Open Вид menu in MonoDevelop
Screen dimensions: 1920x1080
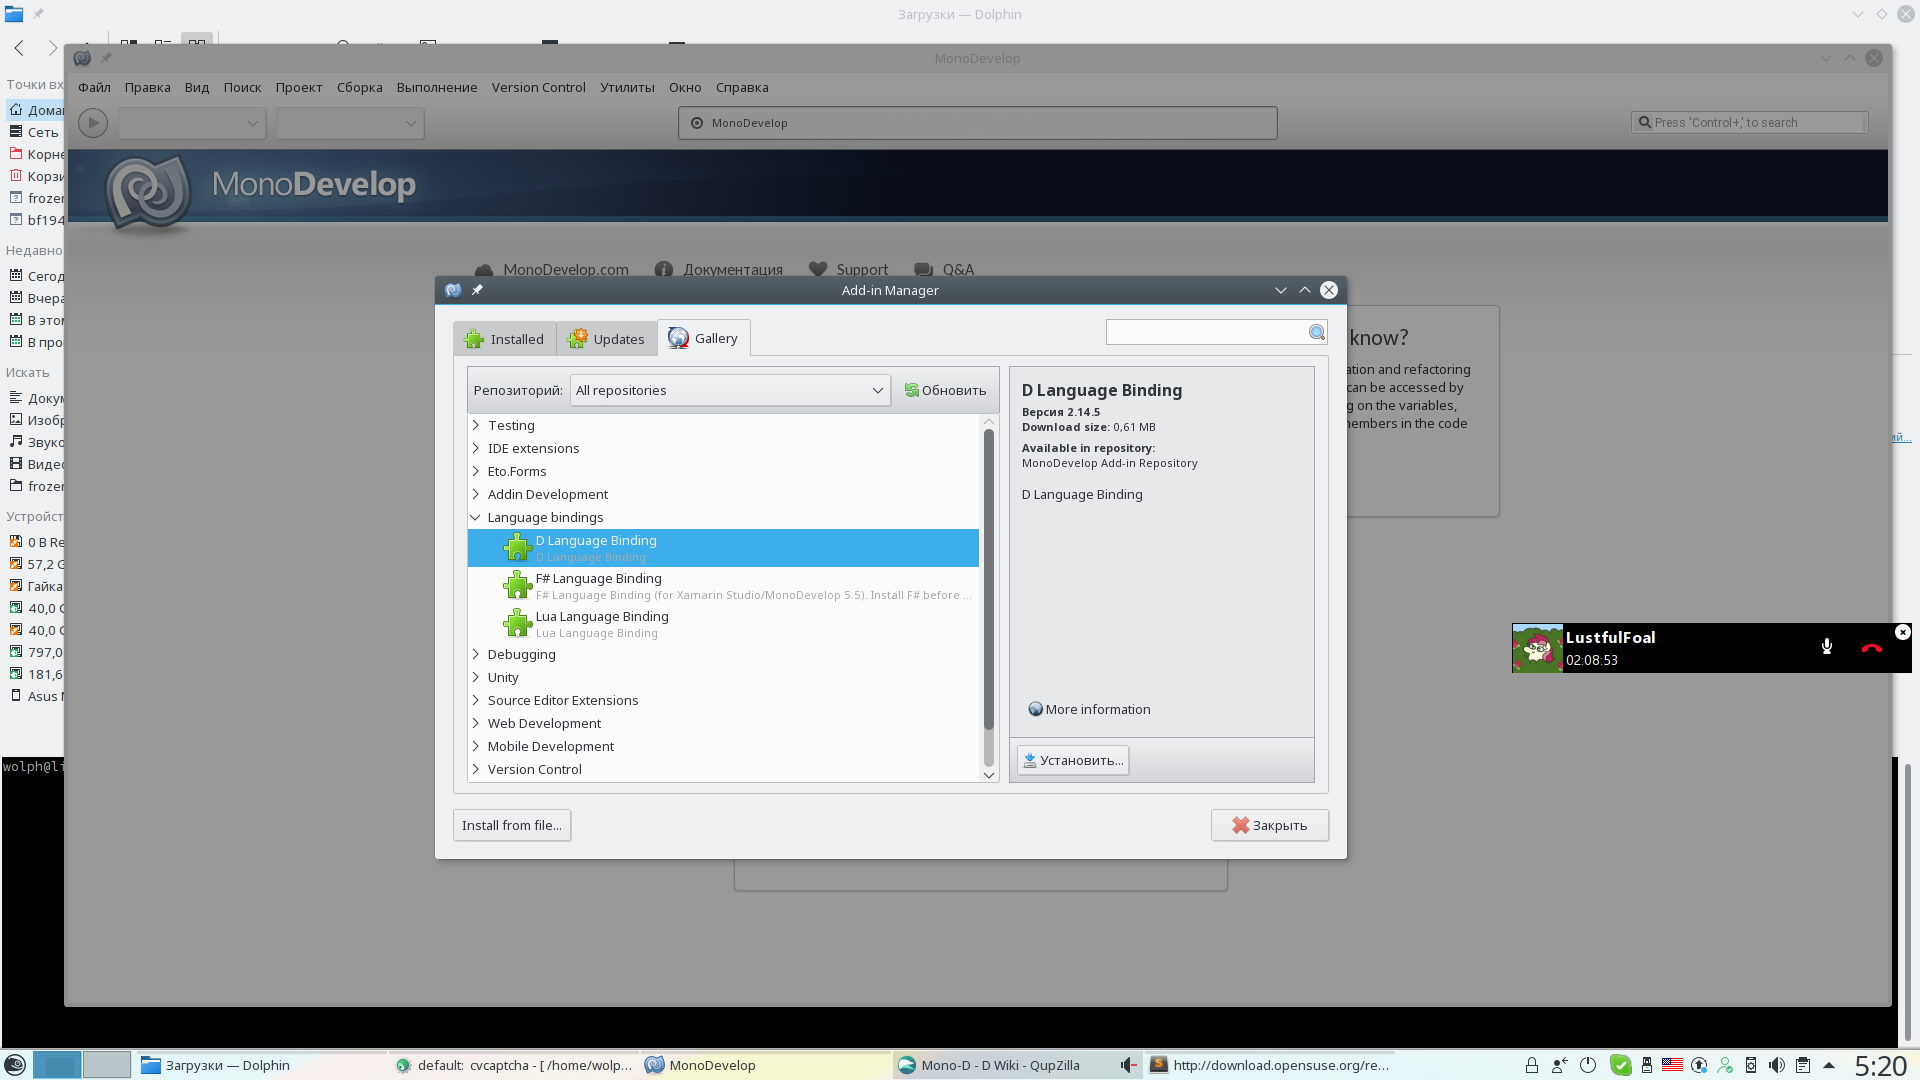pyautogui.click(x=197, y=87)
